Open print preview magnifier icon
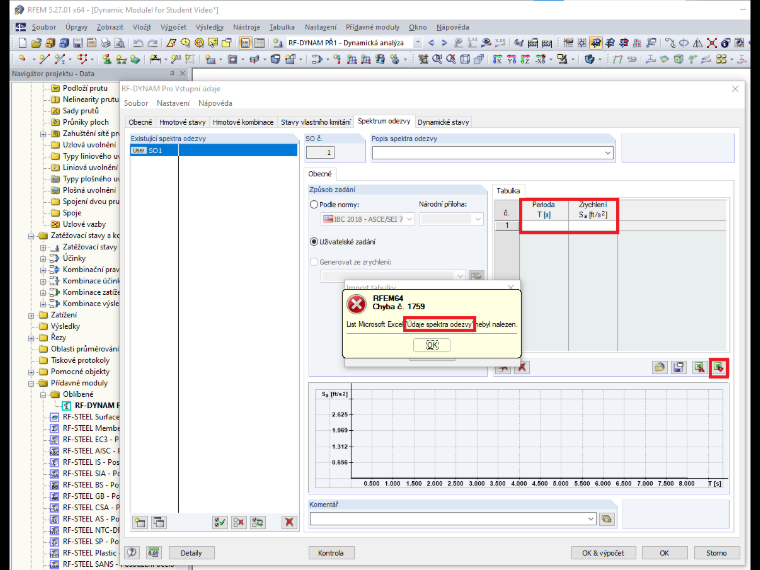The image size is (760, 570). 119,43
